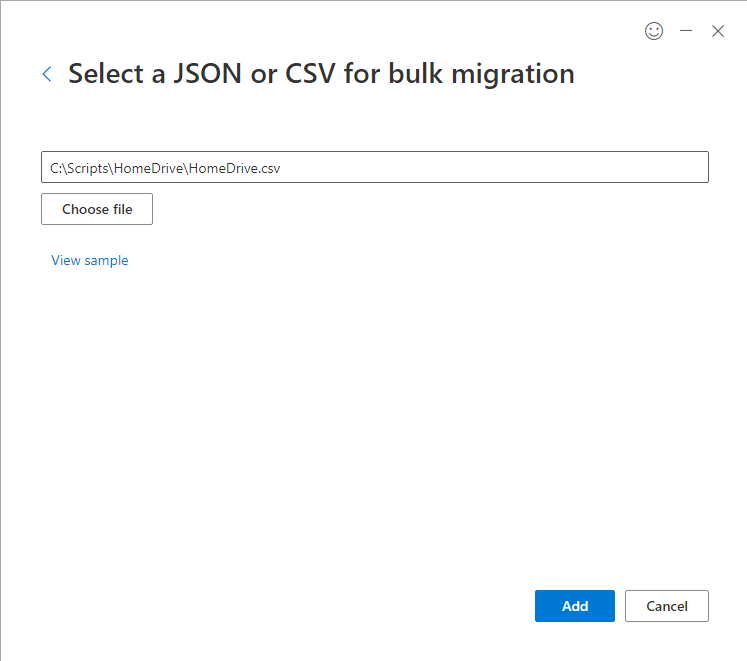Close the bulk migration window

click(x=718, y=31)
